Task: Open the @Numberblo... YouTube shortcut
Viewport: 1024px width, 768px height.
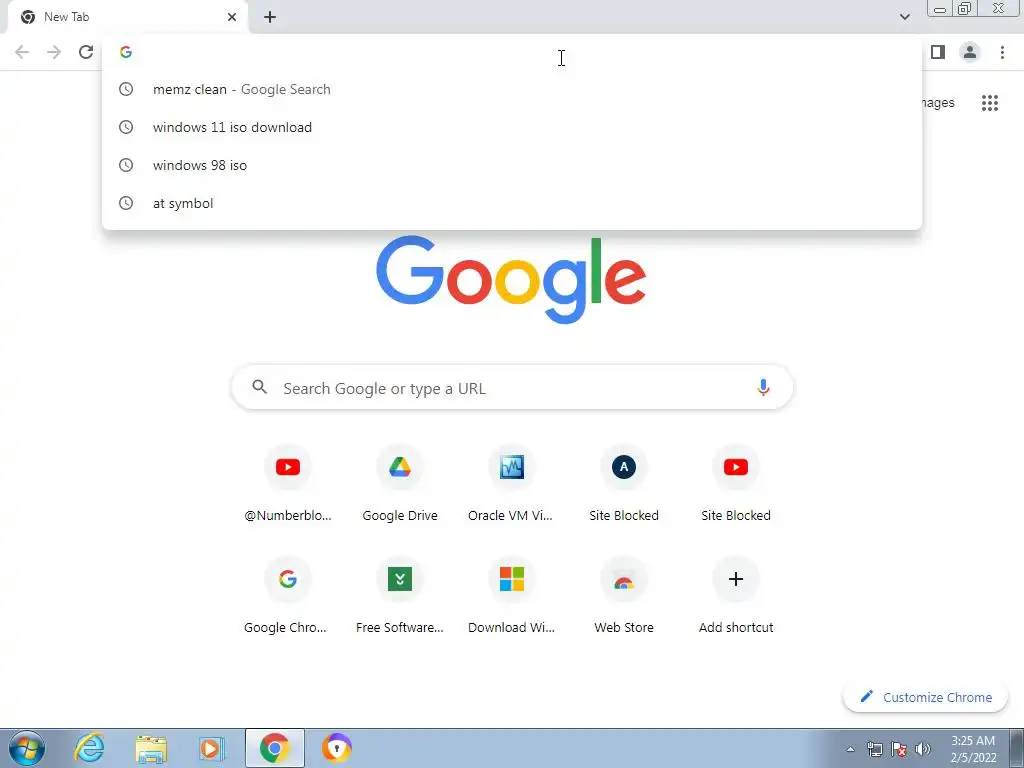Action: pos(288,484)
